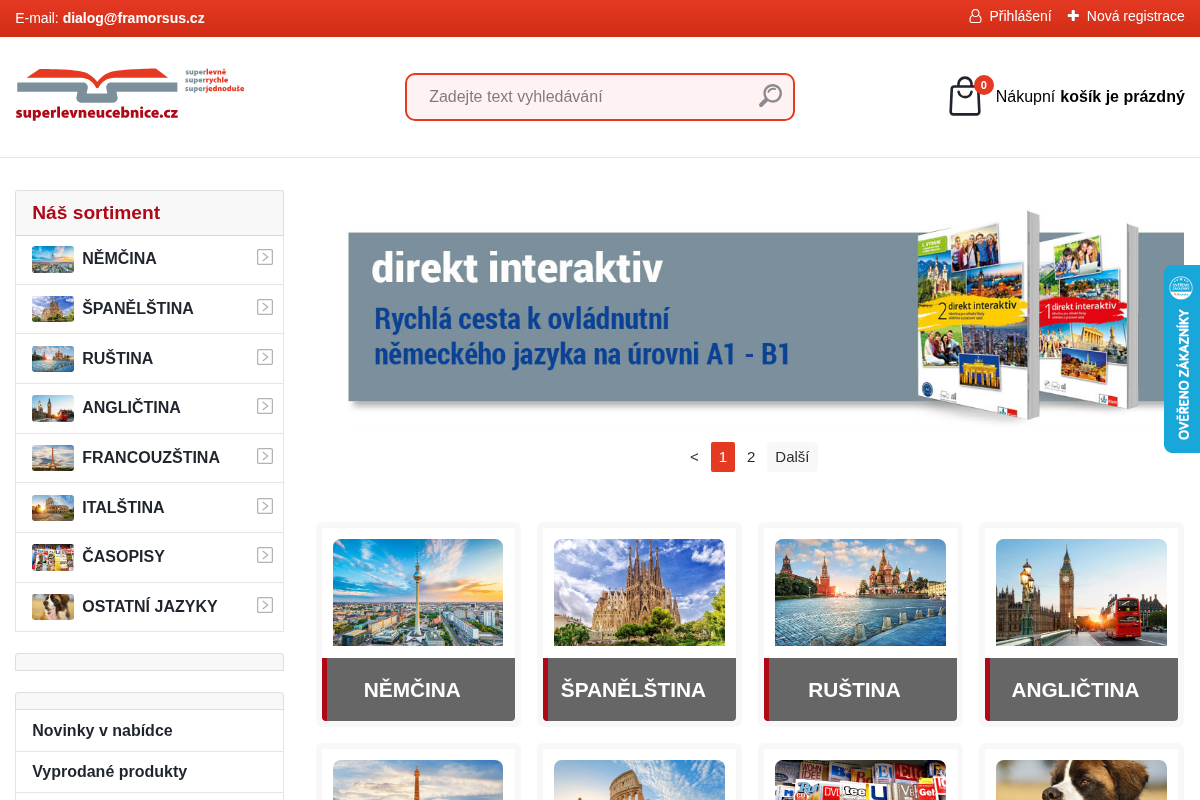Expand the Francouzština category arrow

pyautogui.click(x=265, y=456)
